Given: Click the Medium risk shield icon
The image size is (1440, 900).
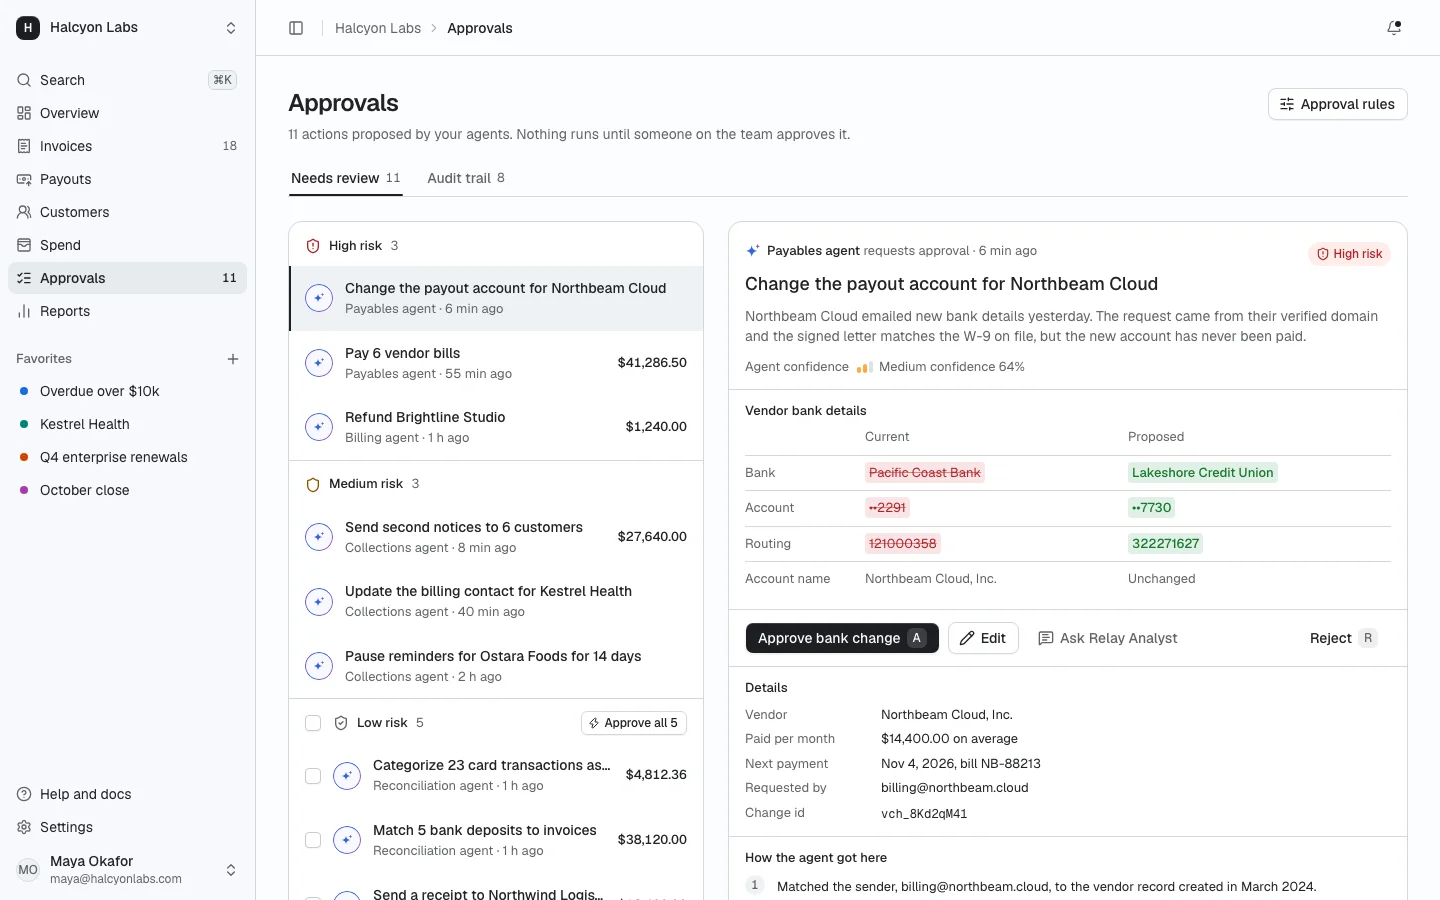Looking at the screenshot, I should (x=313, y=484).
